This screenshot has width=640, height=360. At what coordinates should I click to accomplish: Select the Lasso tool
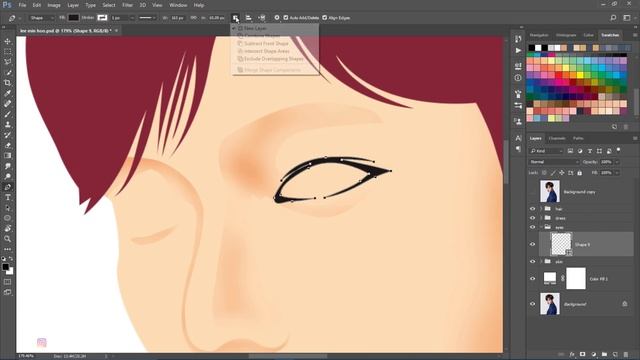coord(8,62)
